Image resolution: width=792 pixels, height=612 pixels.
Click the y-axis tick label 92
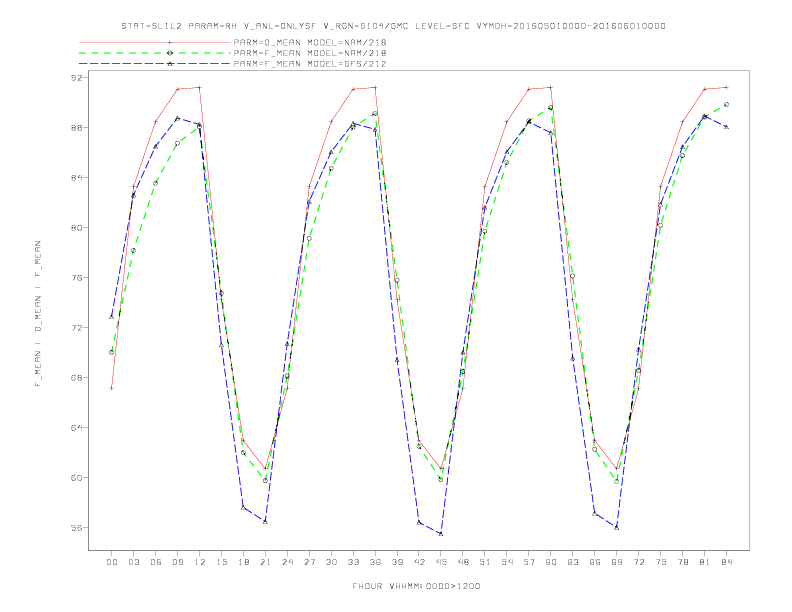click(77, 78)
